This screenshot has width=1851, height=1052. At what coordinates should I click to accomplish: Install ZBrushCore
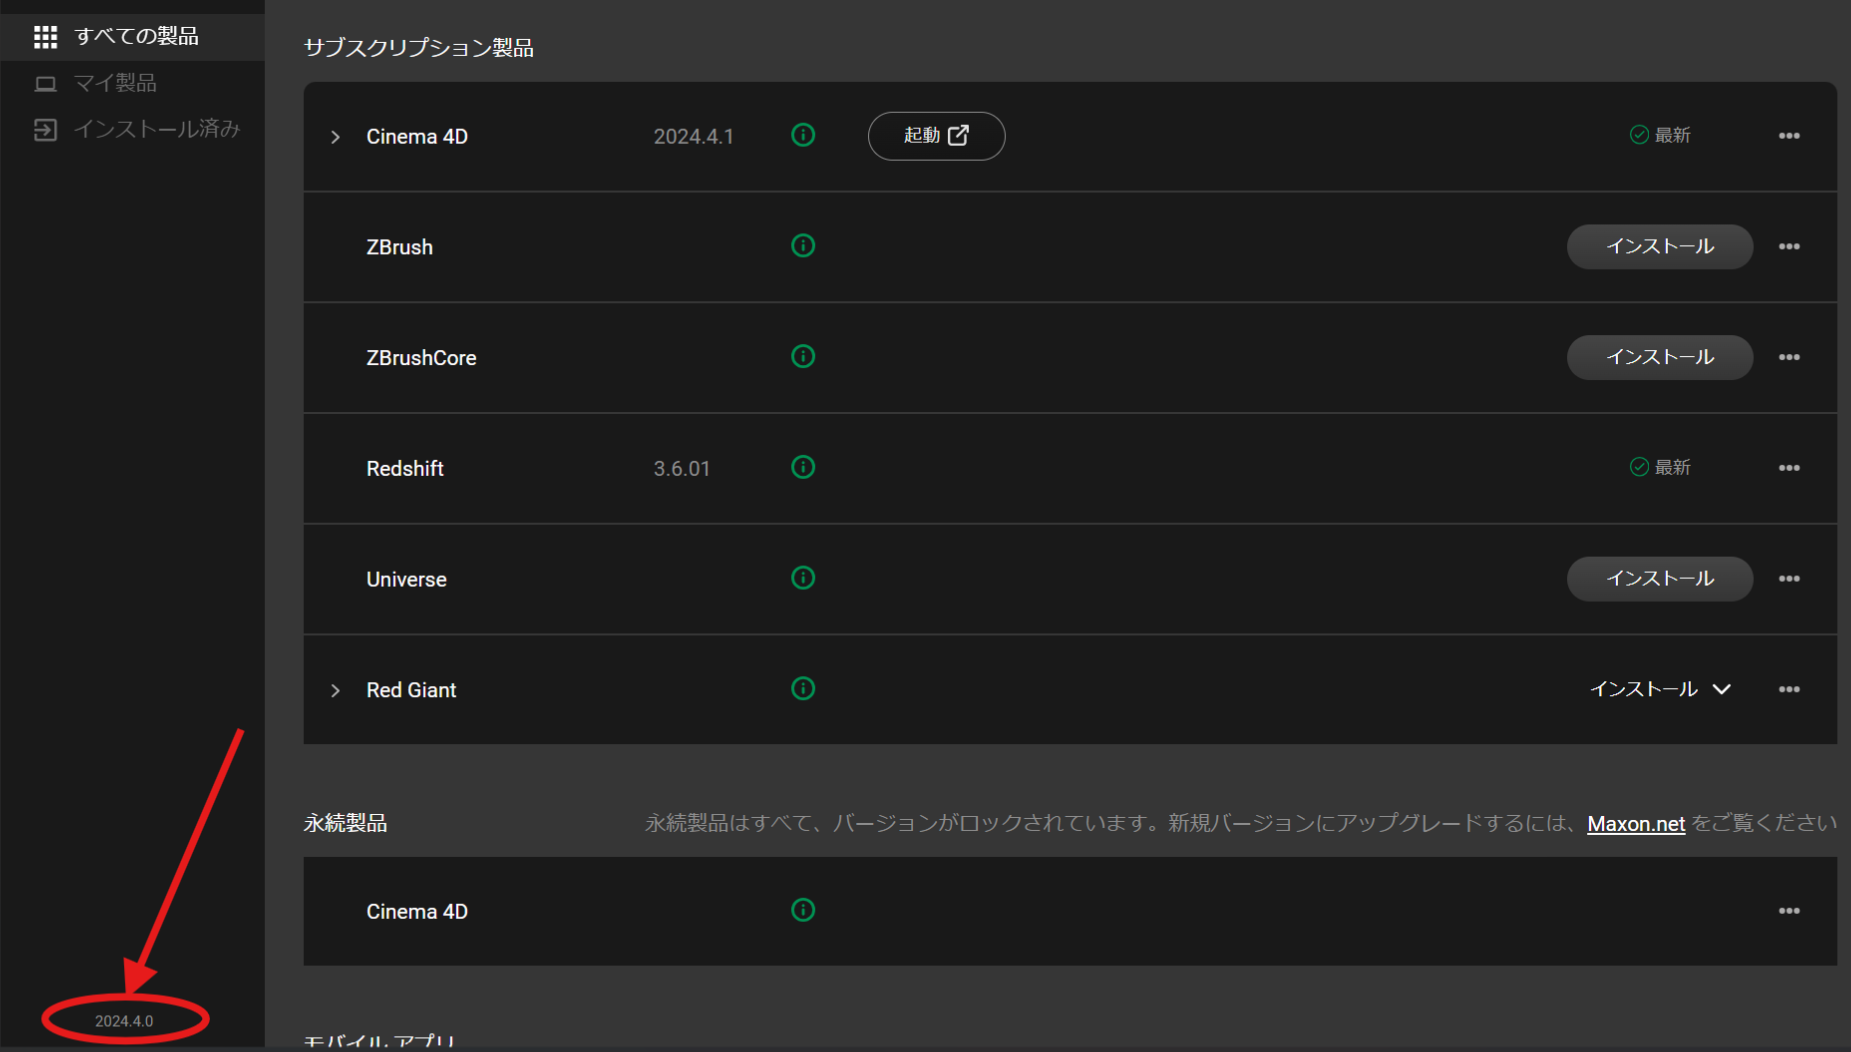coord(1660,357)
